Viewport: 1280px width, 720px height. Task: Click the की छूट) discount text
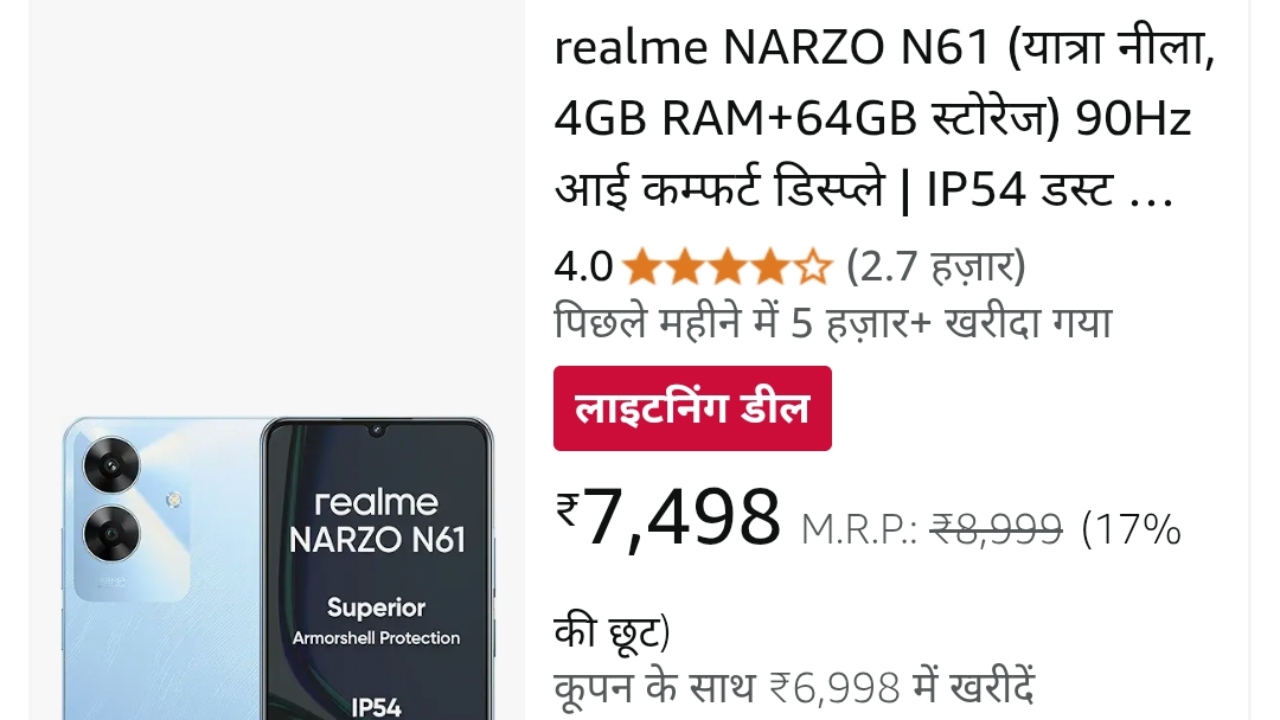(x=612, y=633)
